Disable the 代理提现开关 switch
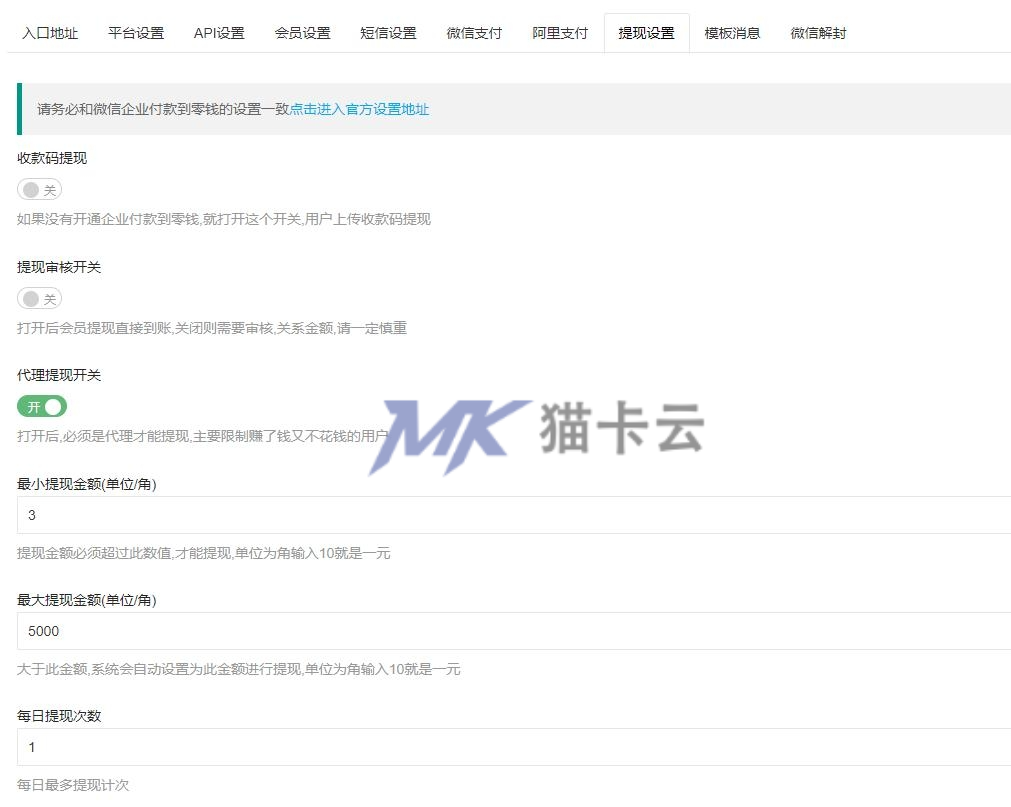1011x807 pixels. point(42,407)
